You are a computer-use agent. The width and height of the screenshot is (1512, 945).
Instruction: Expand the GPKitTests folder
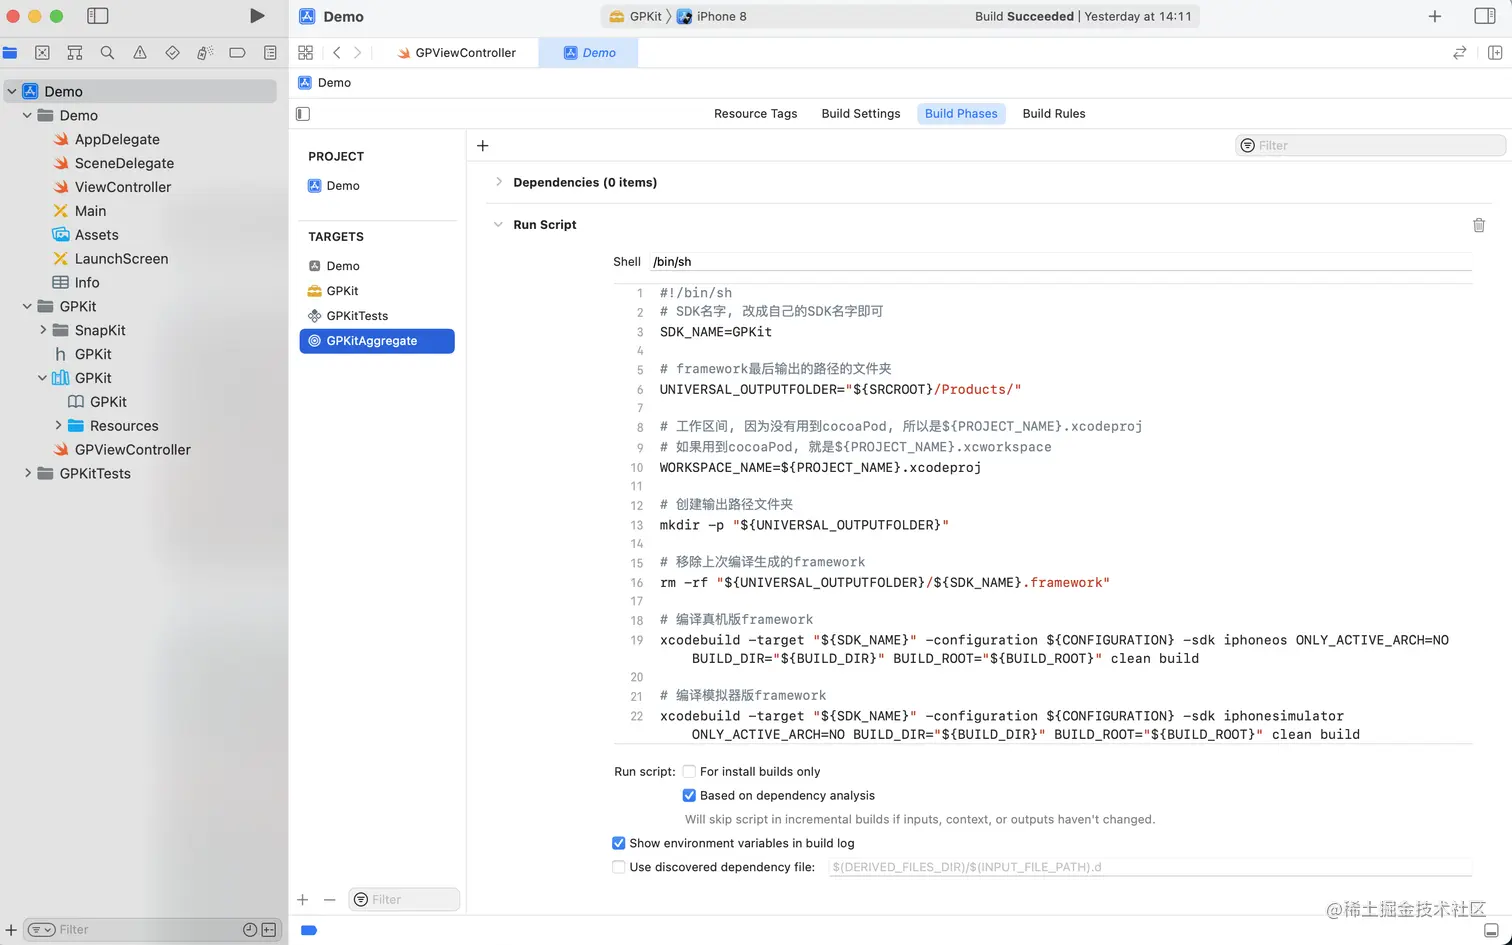coord(27,474)
